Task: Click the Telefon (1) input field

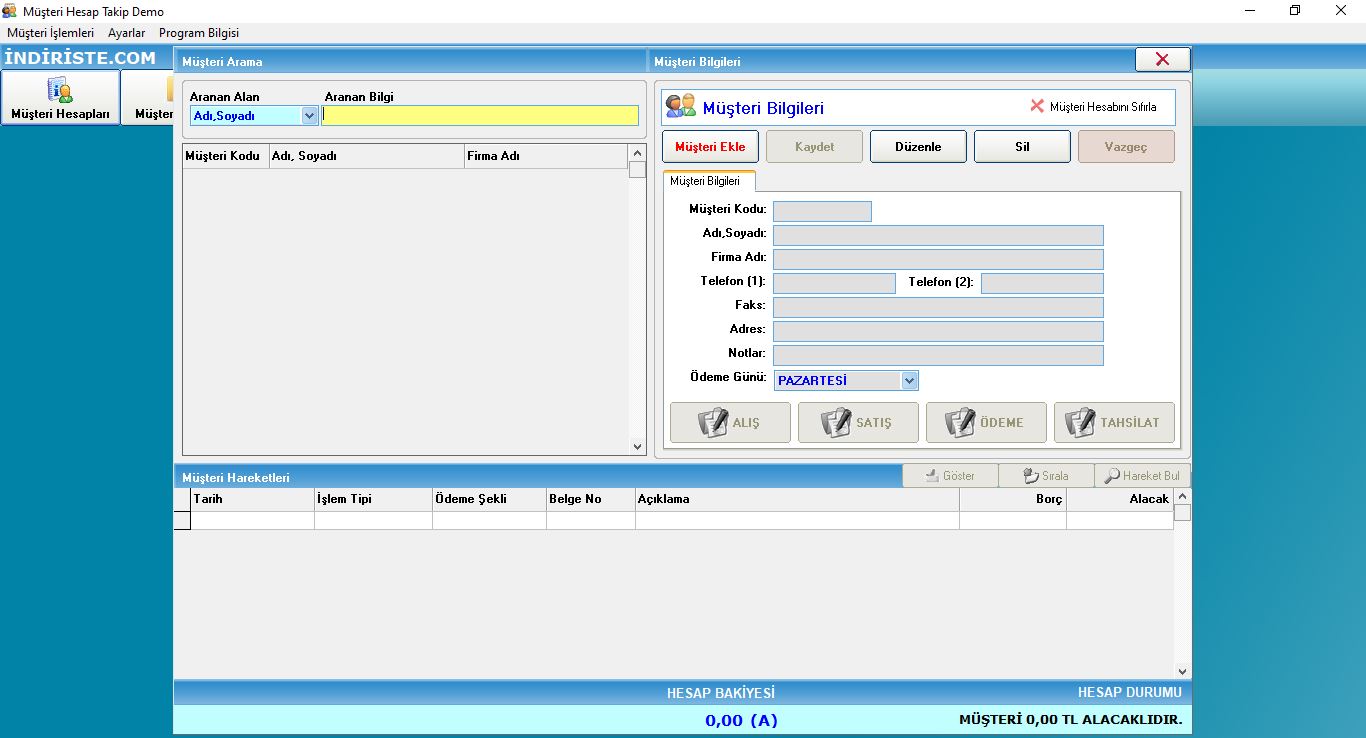Action: tap(834, 283)
